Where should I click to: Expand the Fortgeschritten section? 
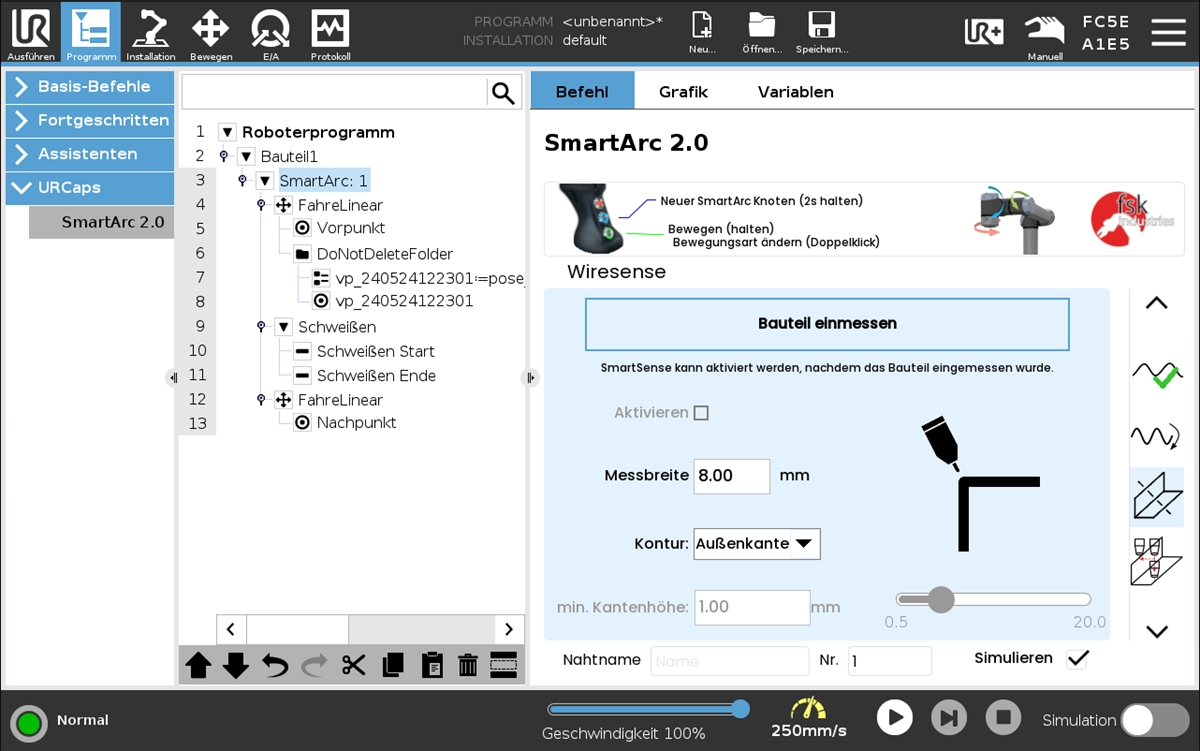click(x=90, y=121)
